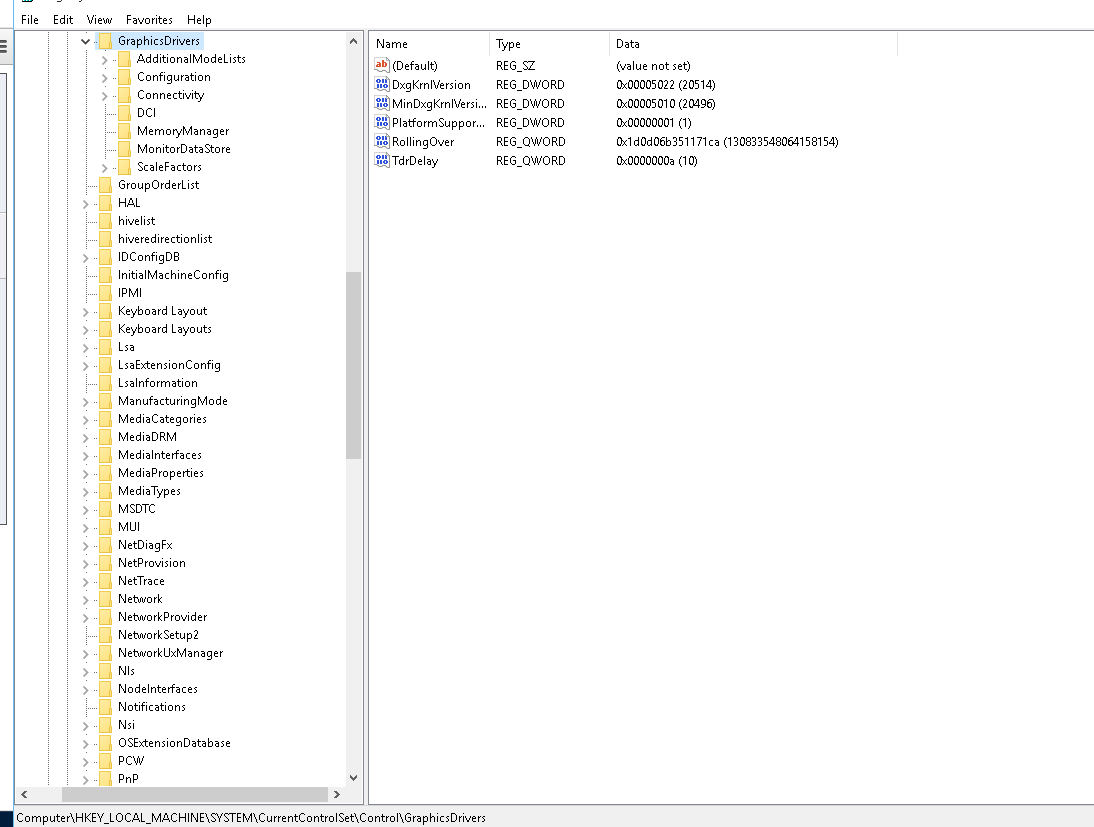1094x827 pixels.
Task: Select the NetDiagFx key
Action: coord(145,545)
